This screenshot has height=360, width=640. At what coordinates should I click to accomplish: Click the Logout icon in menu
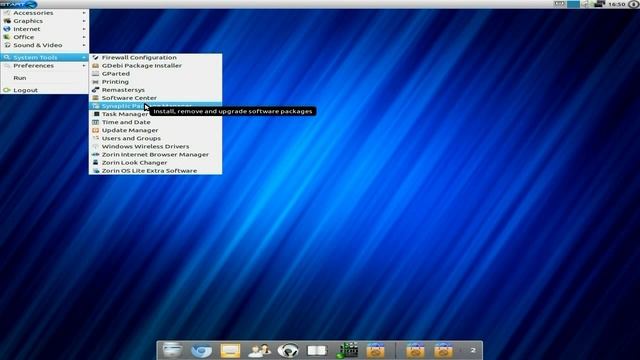(7, 90)
